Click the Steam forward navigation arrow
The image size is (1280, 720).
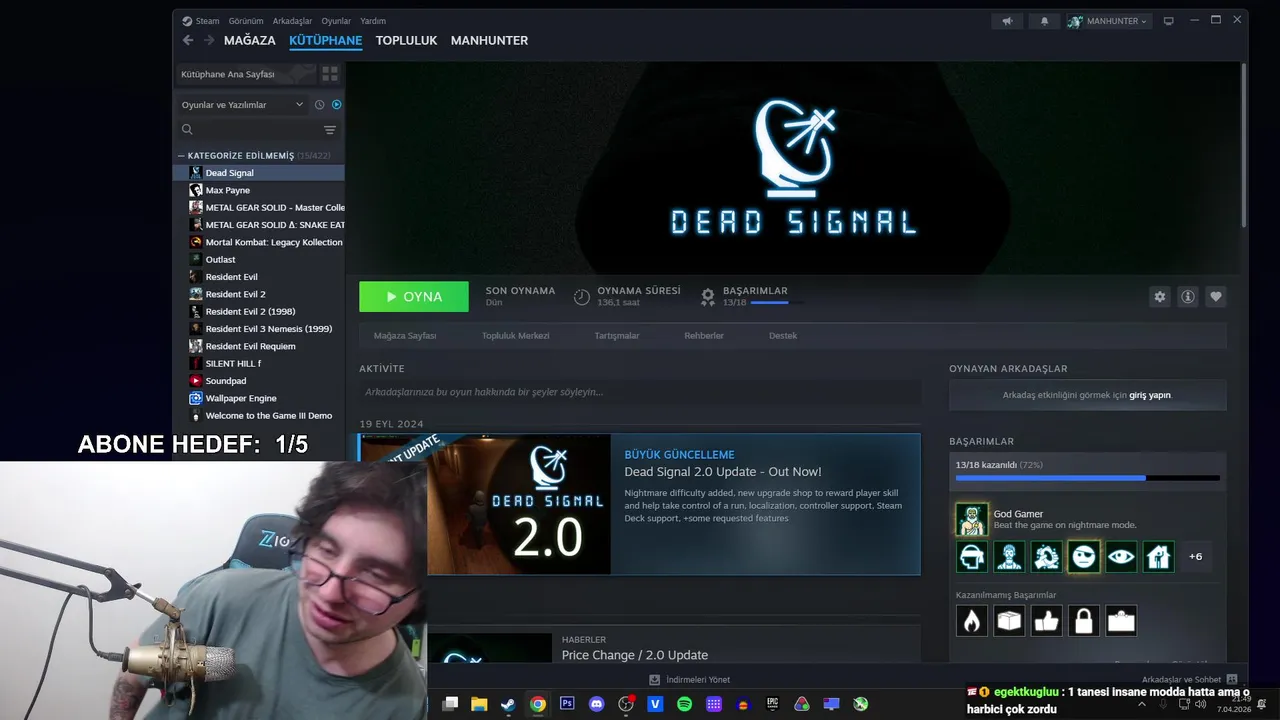tap(209, 40)
